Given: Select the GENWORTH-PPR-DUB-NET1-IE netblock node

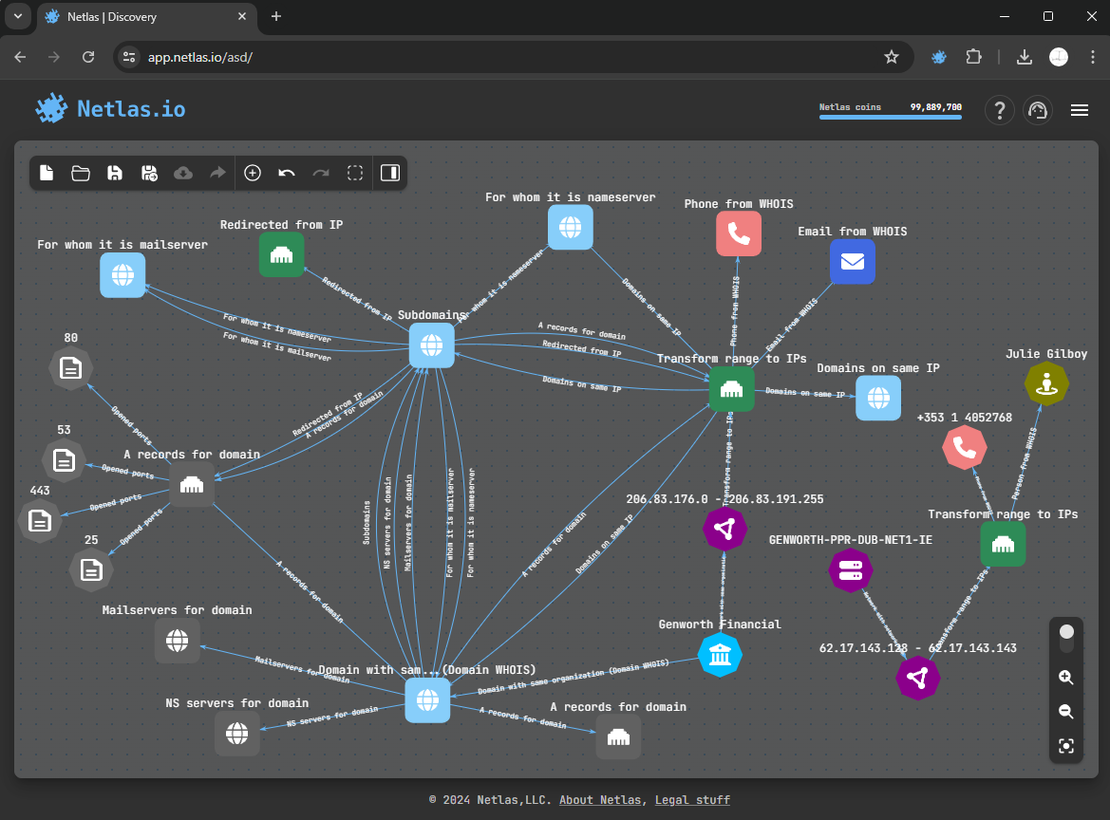Looking at the screenshot, I should point(850,570).
